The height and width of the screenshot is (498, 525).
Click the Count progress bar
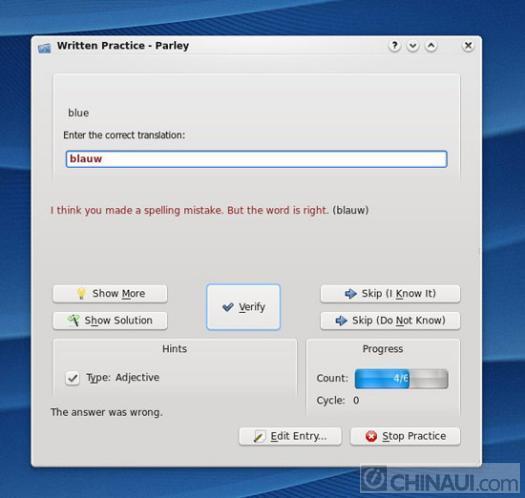401,379
